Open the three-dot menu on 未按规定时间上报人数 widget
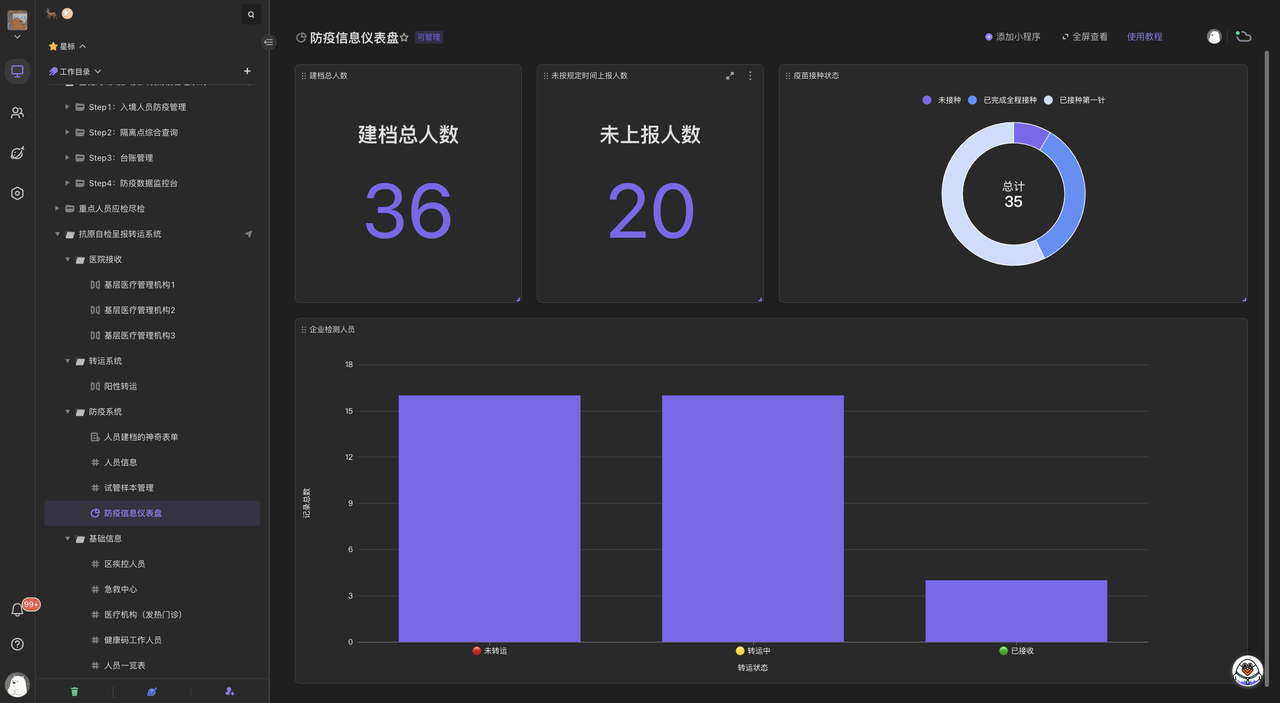Image resolution: width=1280 pixels, height=703 pixels. tap(751, 76)
